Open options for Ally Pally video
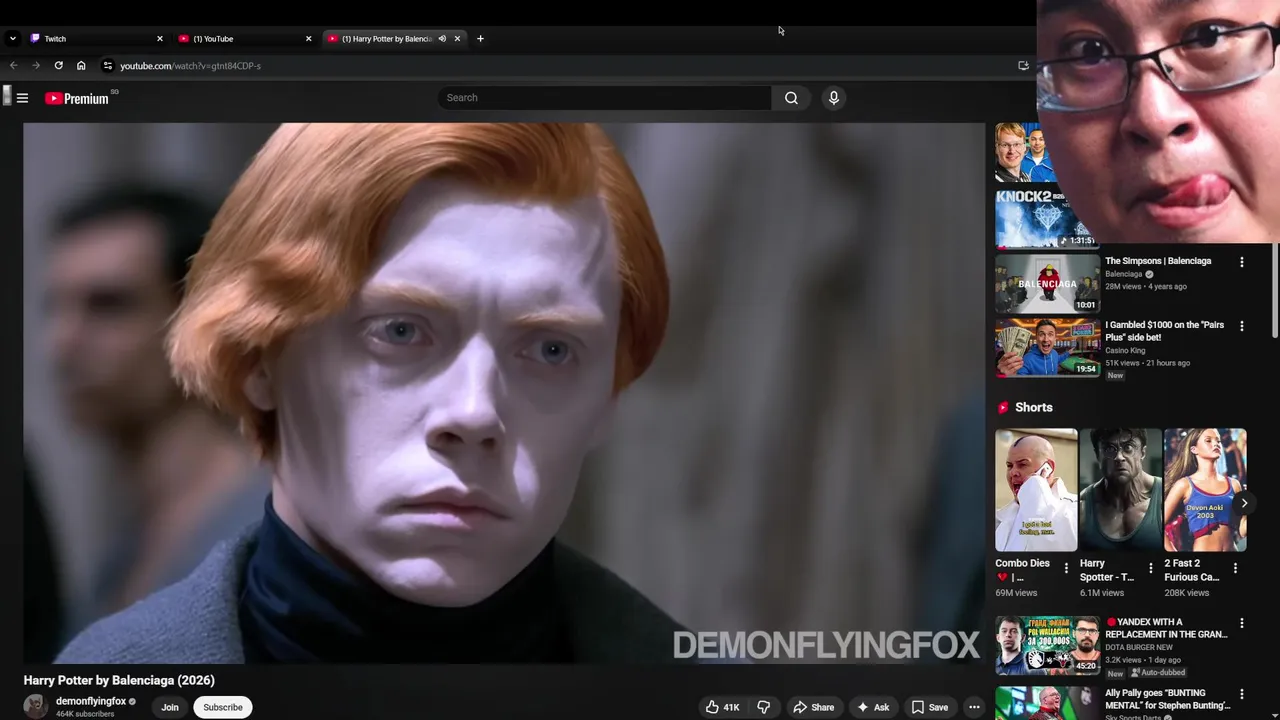 coord(1242,694)
